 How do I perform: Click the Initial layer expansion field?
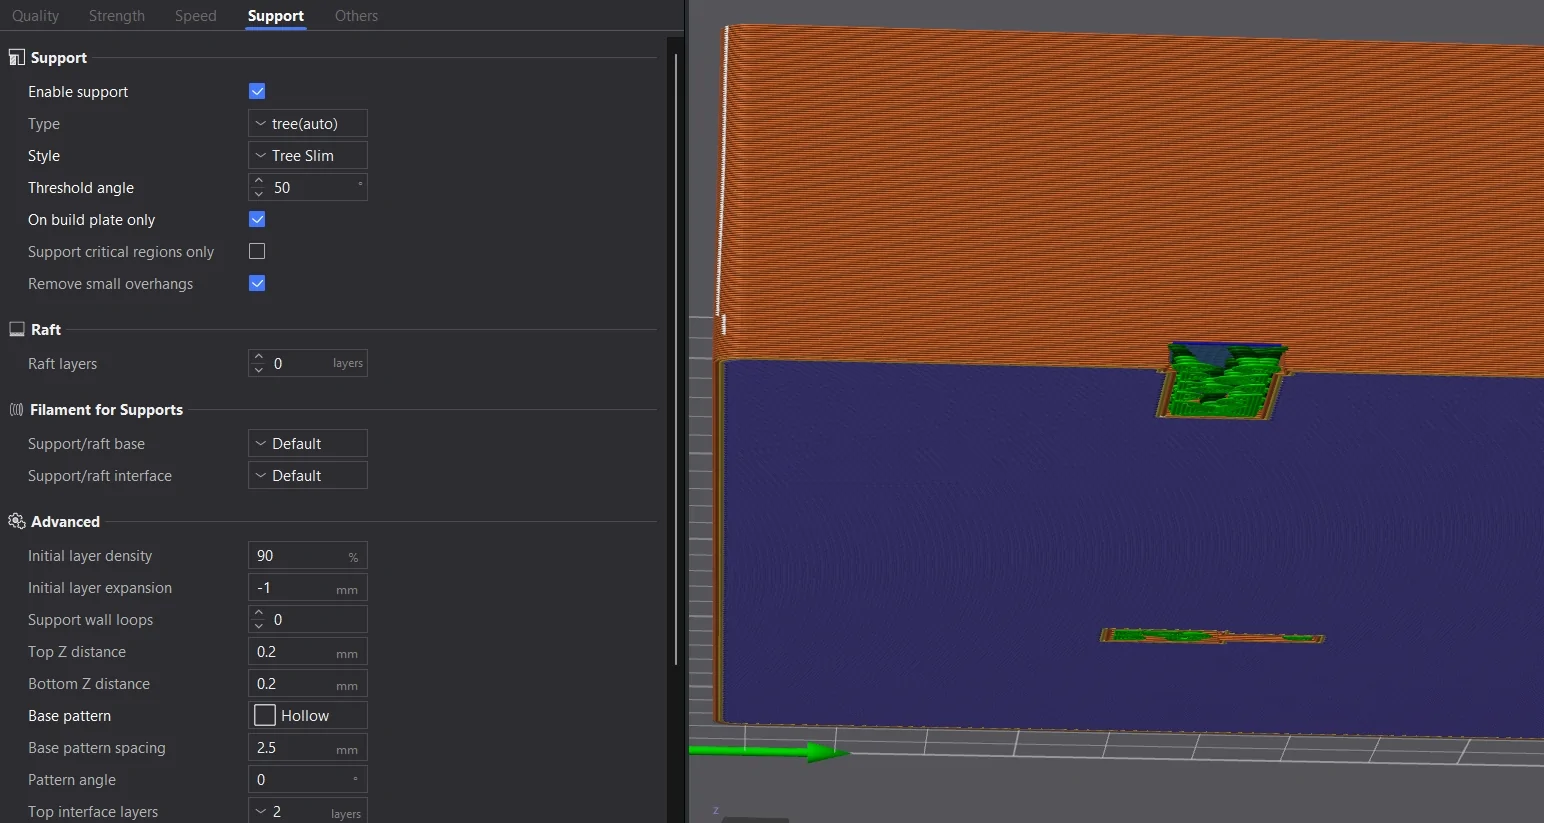(308, 587)
